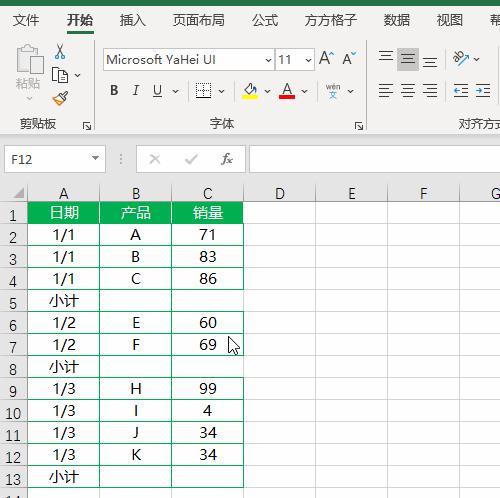Expand text orientation options arrow

pos(477,59)
